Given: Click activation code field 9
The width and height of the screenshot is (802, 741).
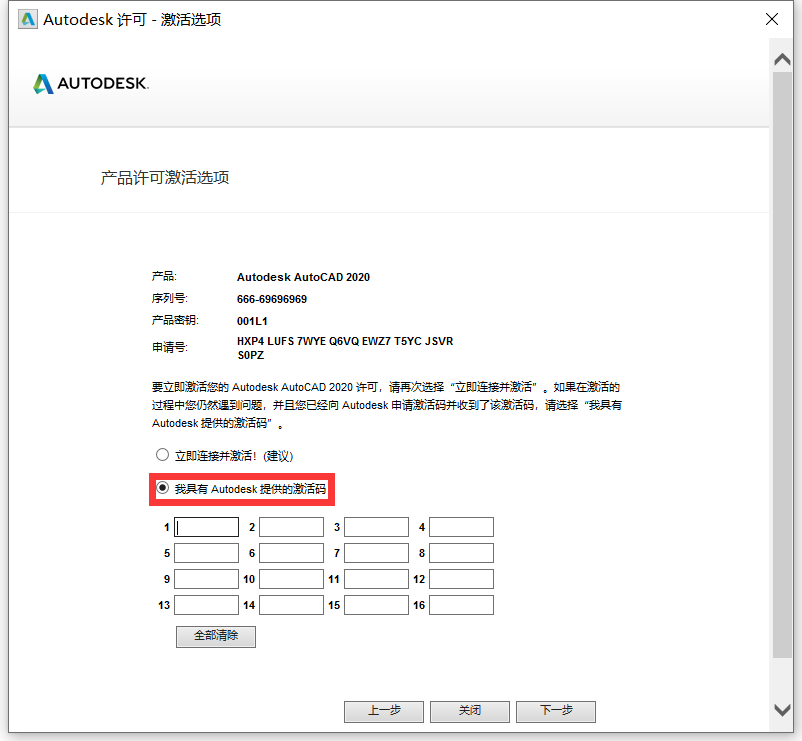Looking at the screenshot, I should click(x=206, y=579).
